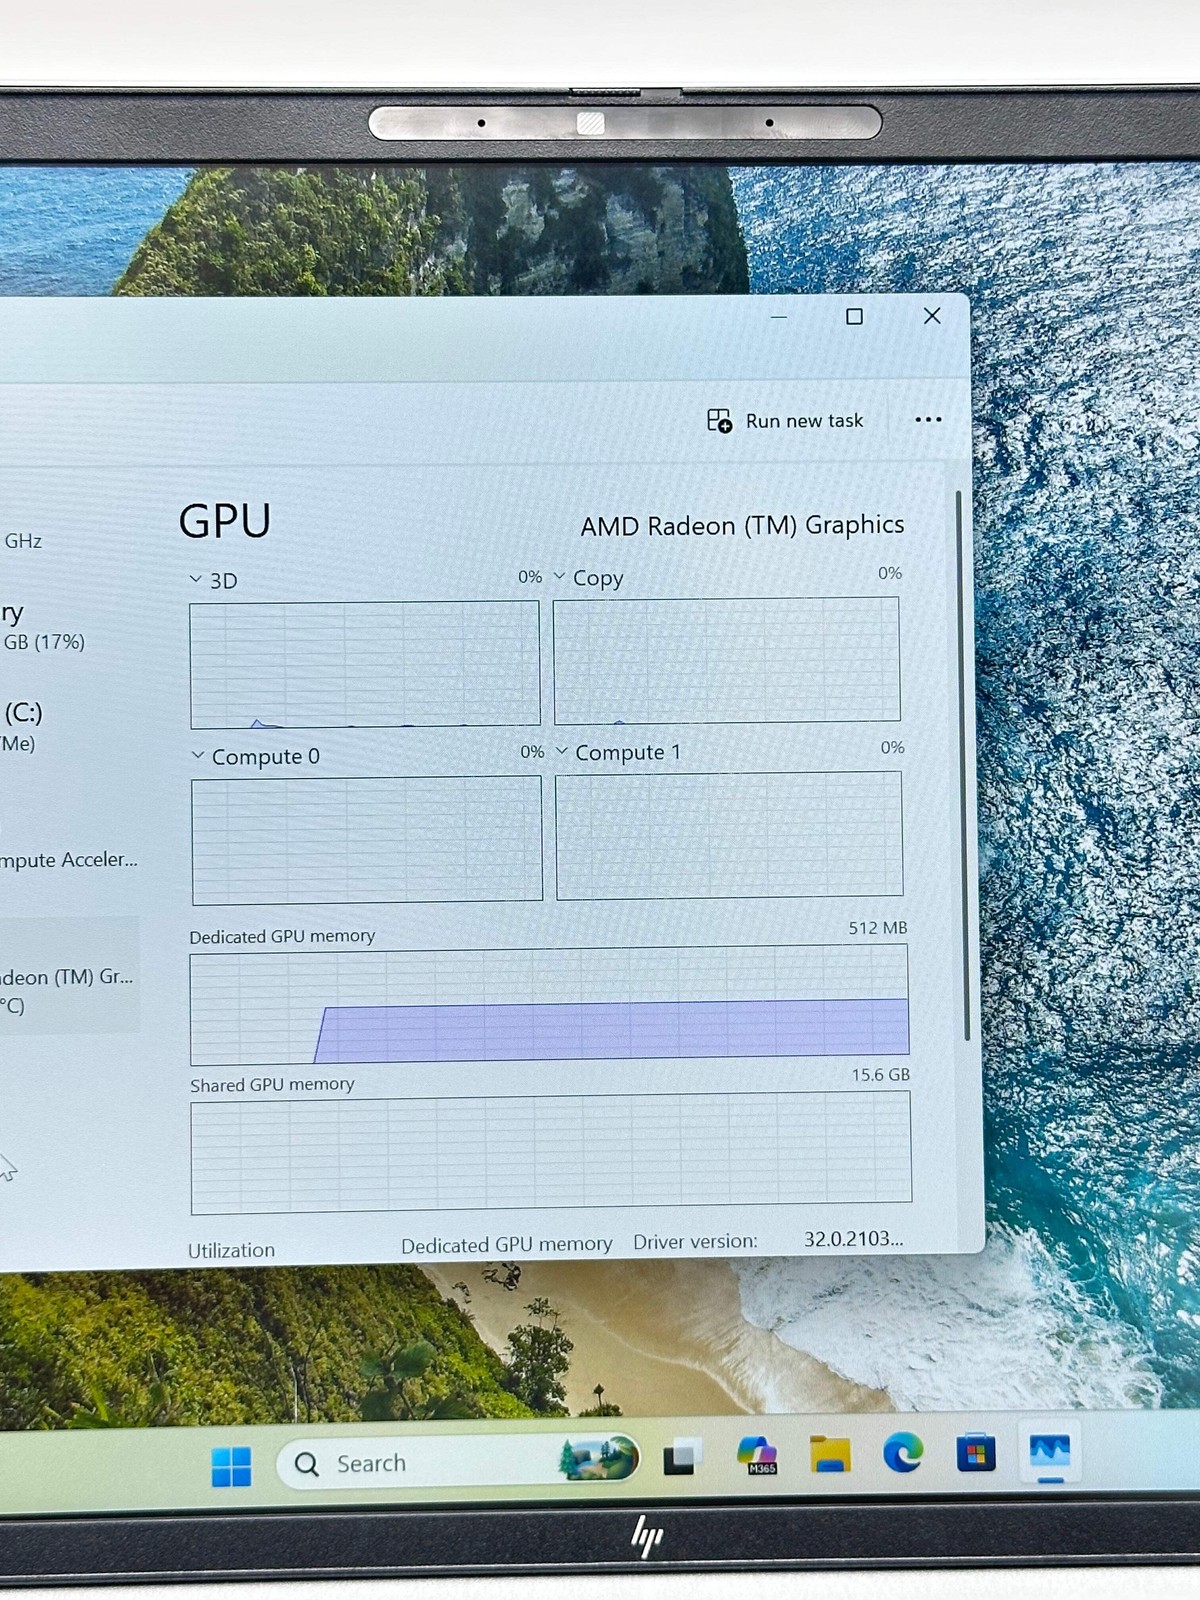Open Microsoft 365 Copilot from taskbar
Viewport: 1200px width, 1600px height.
click(x=757, y=1455)
